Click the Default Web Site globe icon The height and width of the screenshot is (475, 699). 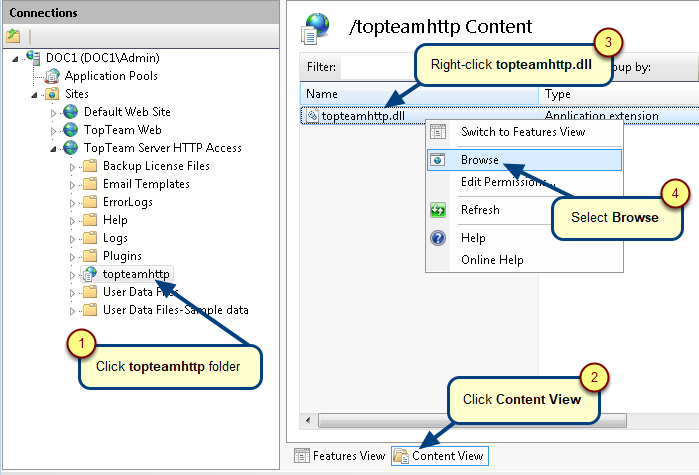(70, 112)
